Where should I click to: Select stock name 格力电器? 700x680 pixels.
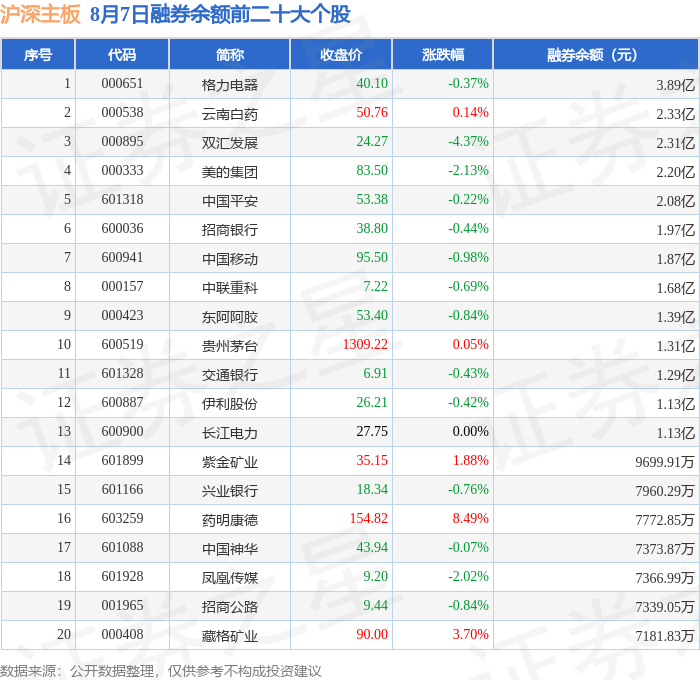[x=229, y=85]
